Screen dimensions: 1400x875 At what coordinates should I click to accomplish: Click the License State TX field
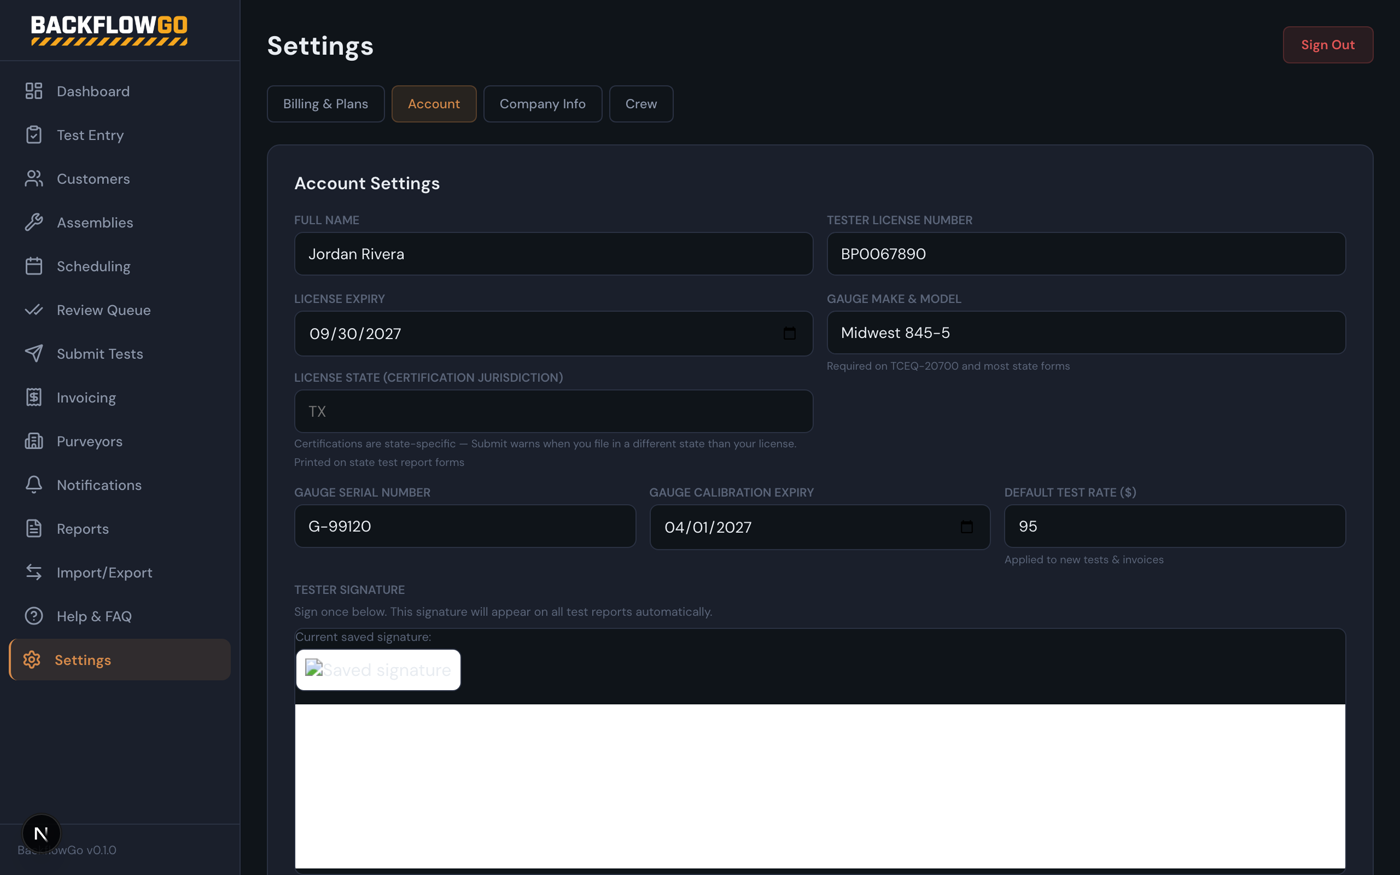point(553,411)
